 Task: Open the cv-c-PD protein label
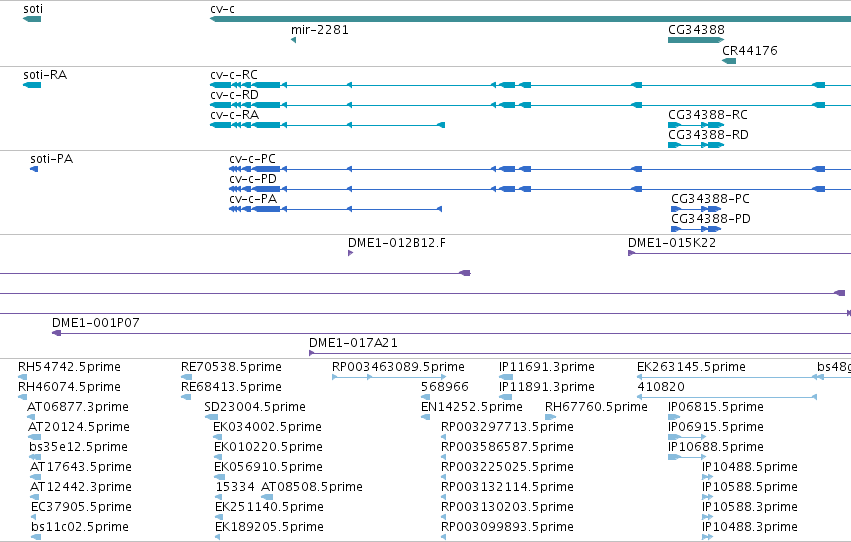(x=253, y=178)
